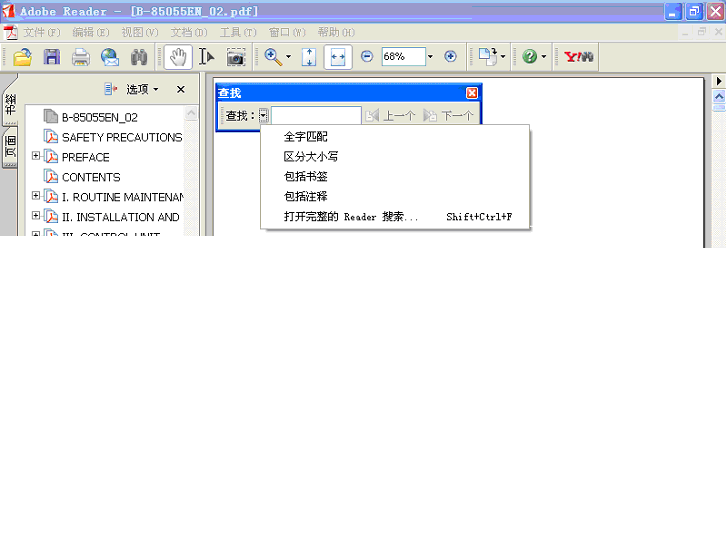
Task: Click the zoom out minus button
Action: [x=367, y=57]
